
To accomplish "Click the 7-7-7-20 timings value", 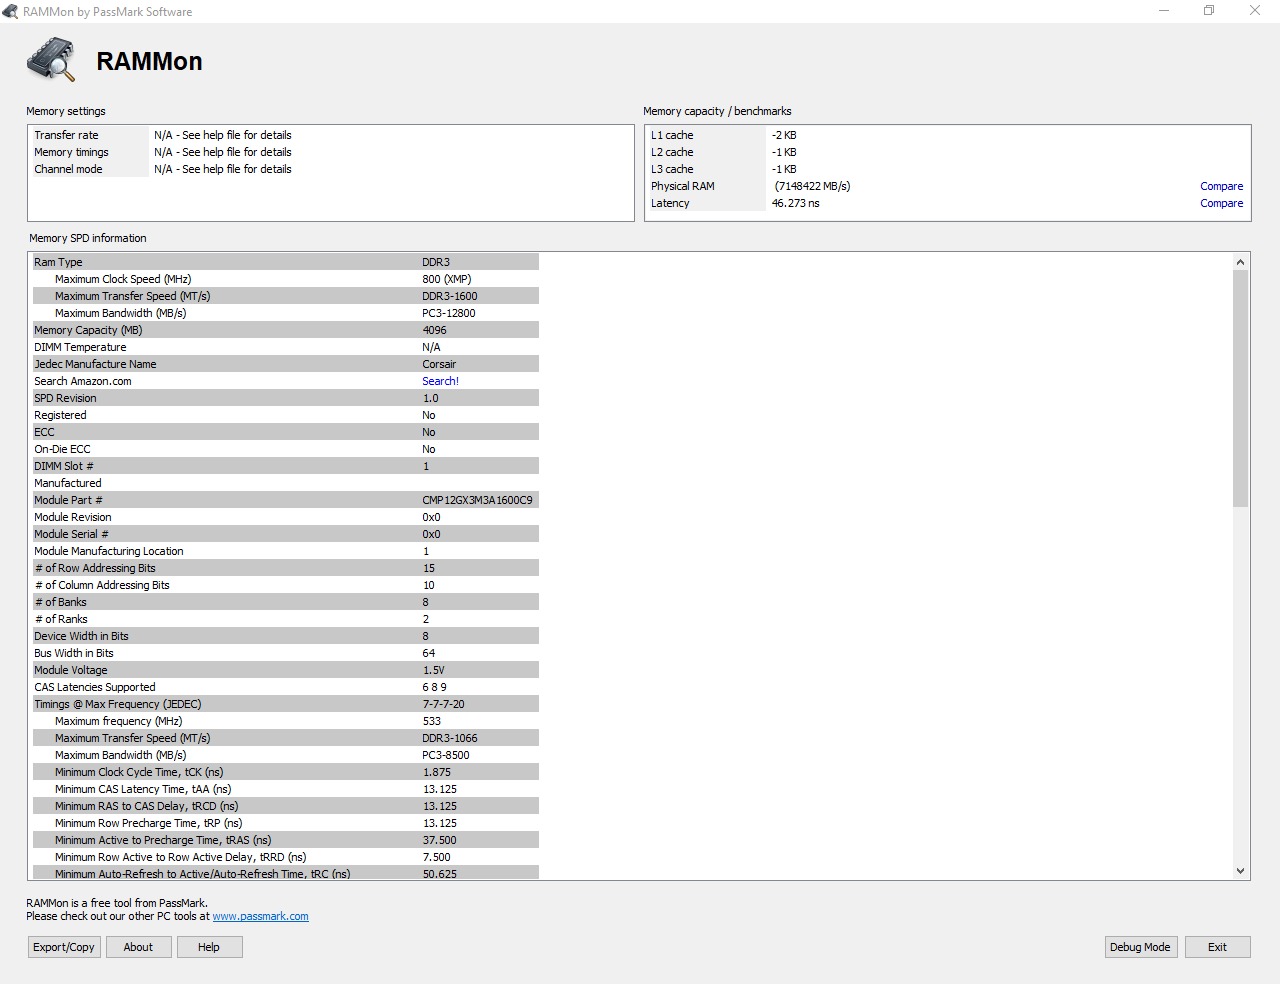I will tap(443, 704).
